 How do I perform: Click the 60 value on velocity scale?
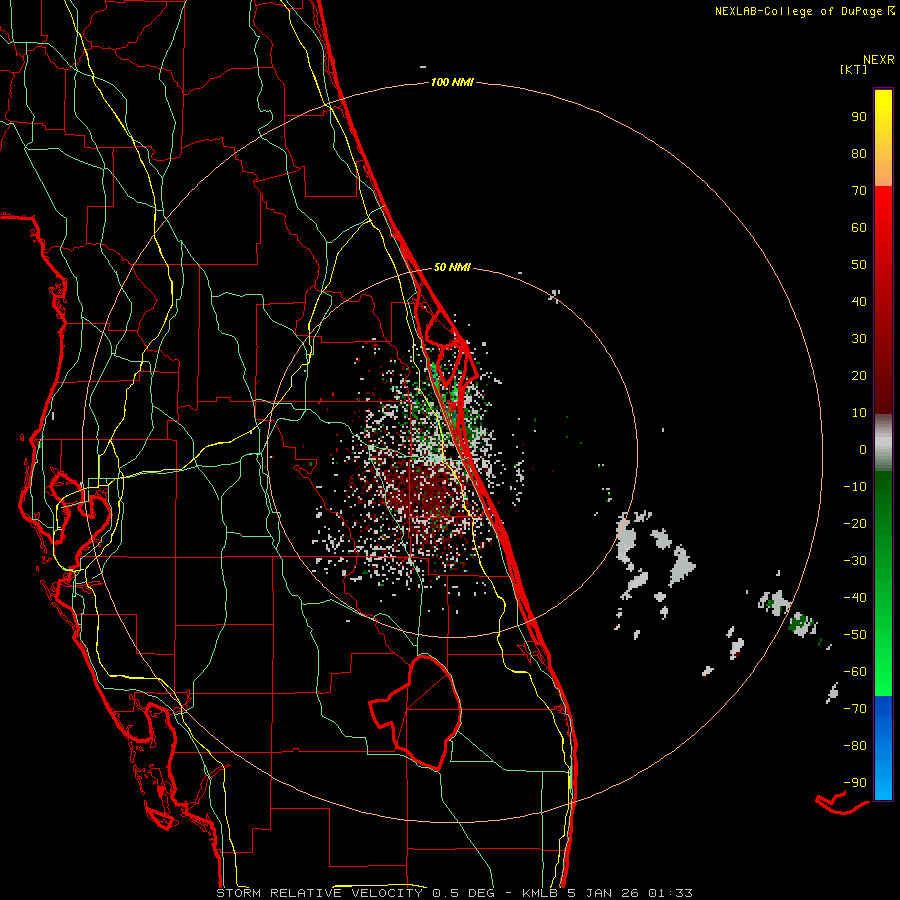[859, 228]
